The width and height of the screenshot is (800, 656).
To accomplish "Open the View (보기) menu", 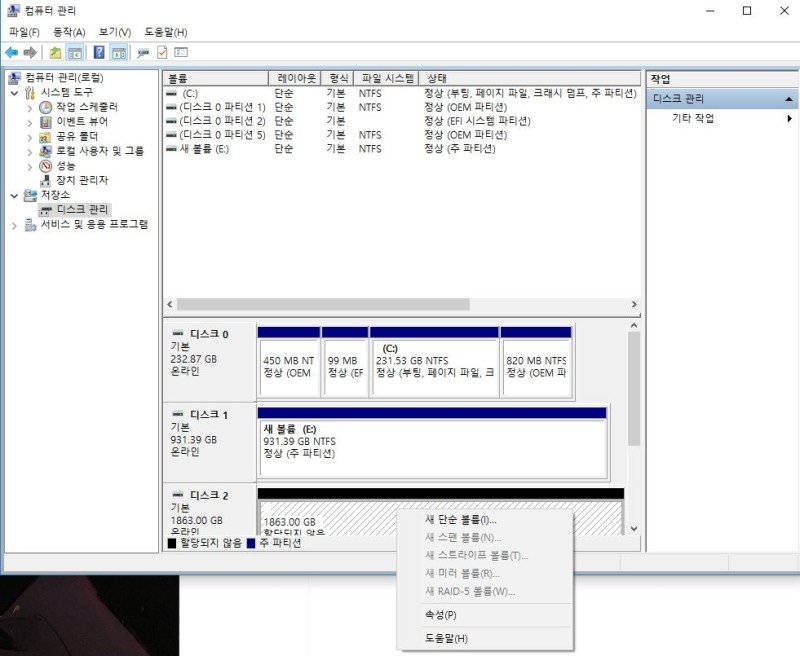I will 114,32.
